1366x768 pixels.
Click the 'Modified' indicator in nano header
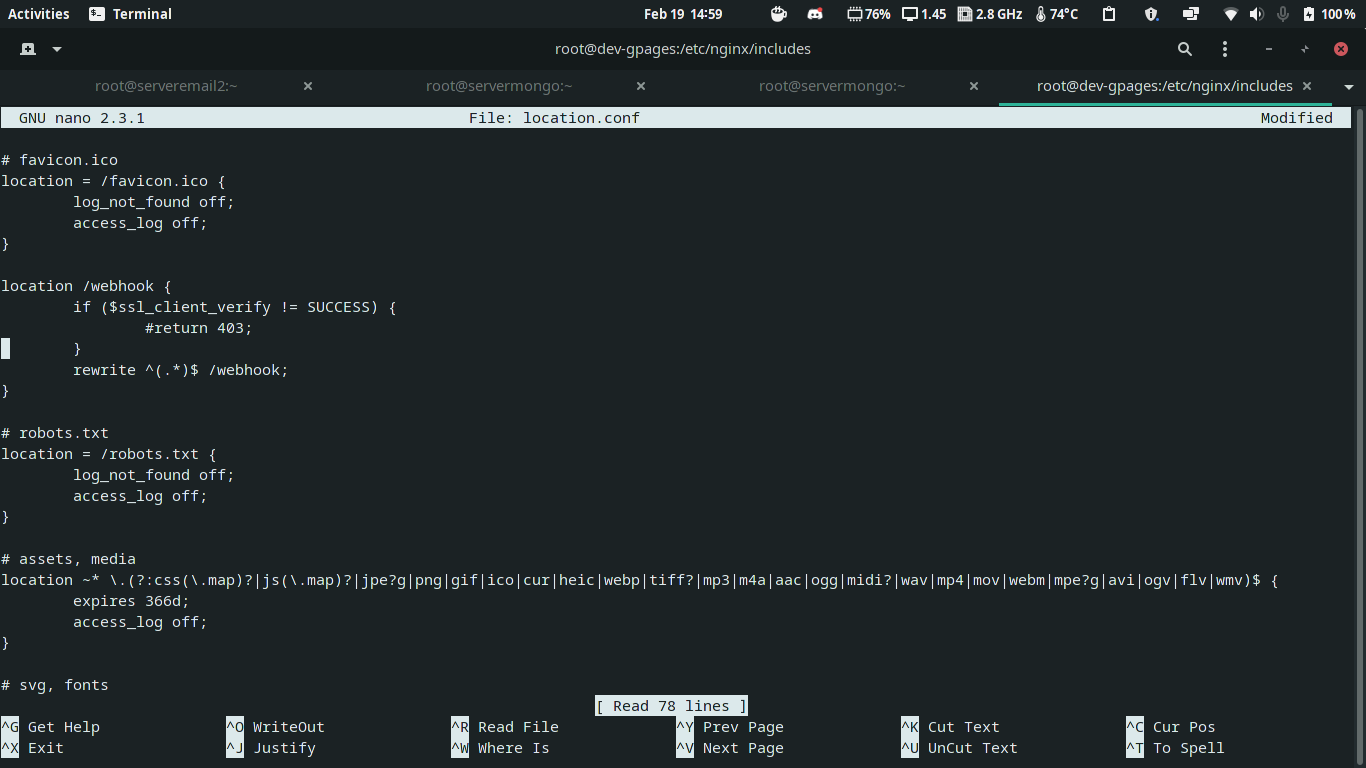pyautogui.click(x=1297, y=118)
